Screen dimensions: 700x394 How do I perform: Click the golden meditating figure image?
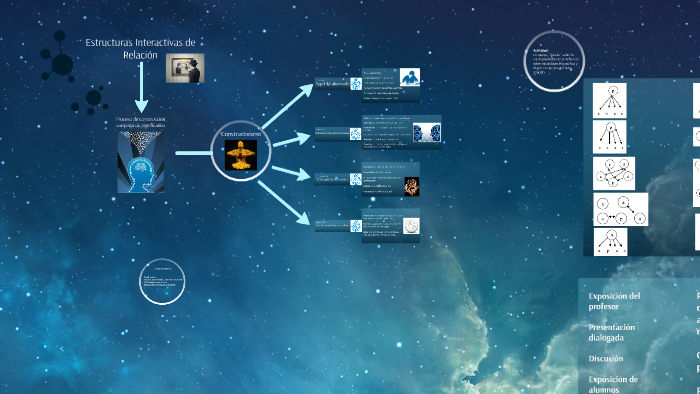(x=241, y=155)
